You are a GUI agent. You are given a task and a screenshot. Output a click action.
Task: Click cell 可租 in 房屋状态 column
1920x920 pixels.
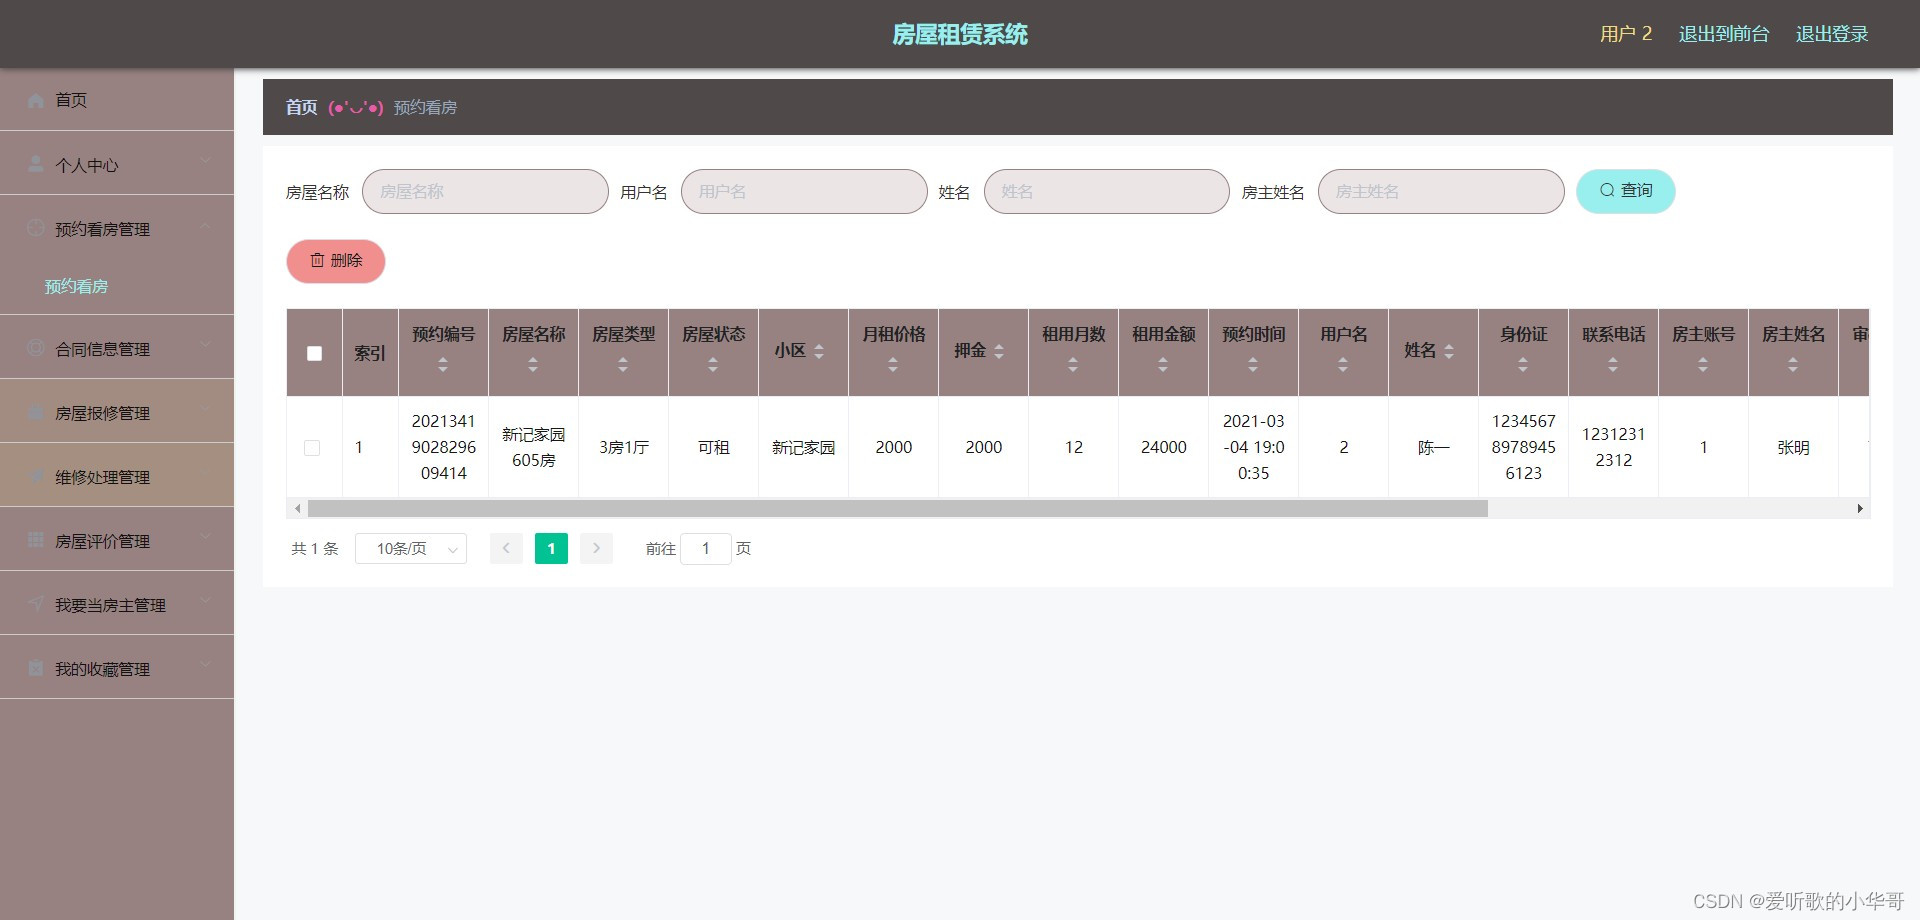[x=713, y=447]
